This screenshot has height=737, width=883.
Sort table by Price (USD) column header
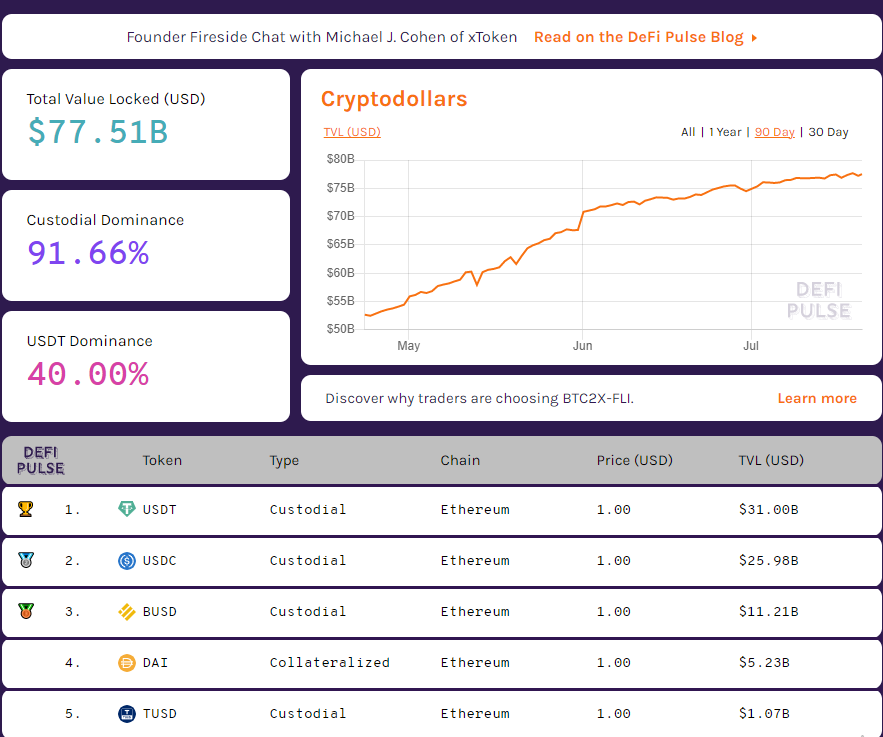click(x=635, y=461)
